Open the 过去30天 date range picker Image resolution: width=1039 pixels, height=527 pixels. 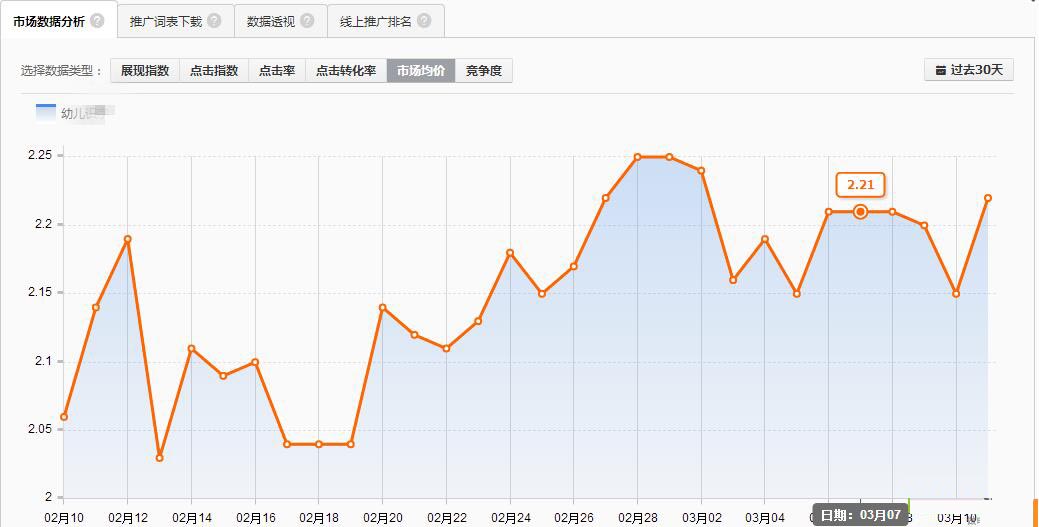coord(969,70)
